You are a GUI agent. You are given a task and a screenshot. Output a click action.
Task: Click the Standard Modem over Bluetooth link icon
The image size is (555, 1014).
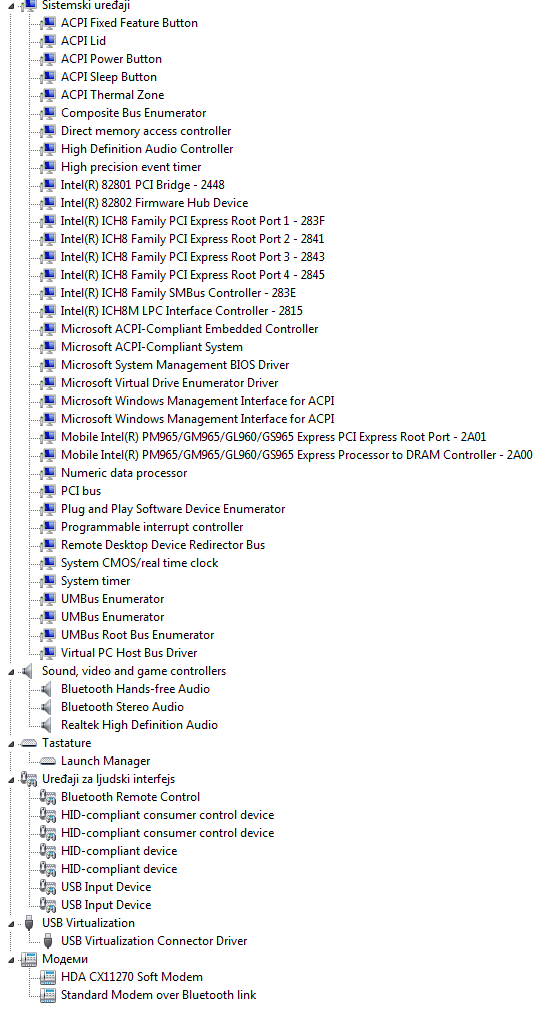click(48, 995)
